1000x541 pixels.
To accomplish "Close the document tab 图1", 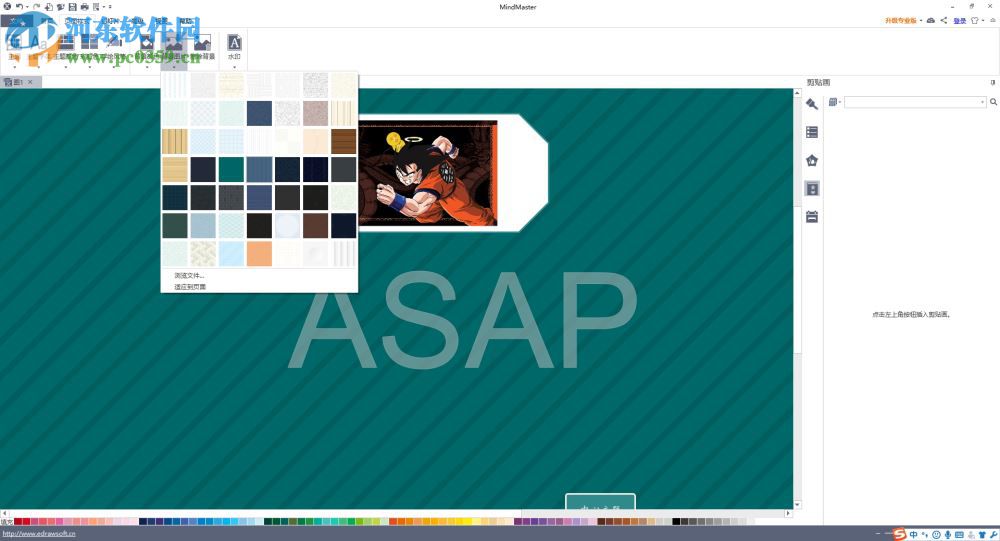I will click(30, 82).
